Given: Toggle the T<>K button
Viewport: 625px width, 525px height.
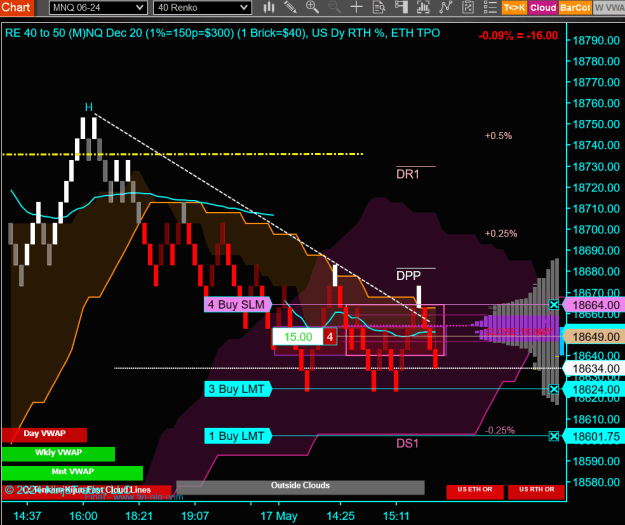Looking at the screenshot, I should [x=514, y=8].
